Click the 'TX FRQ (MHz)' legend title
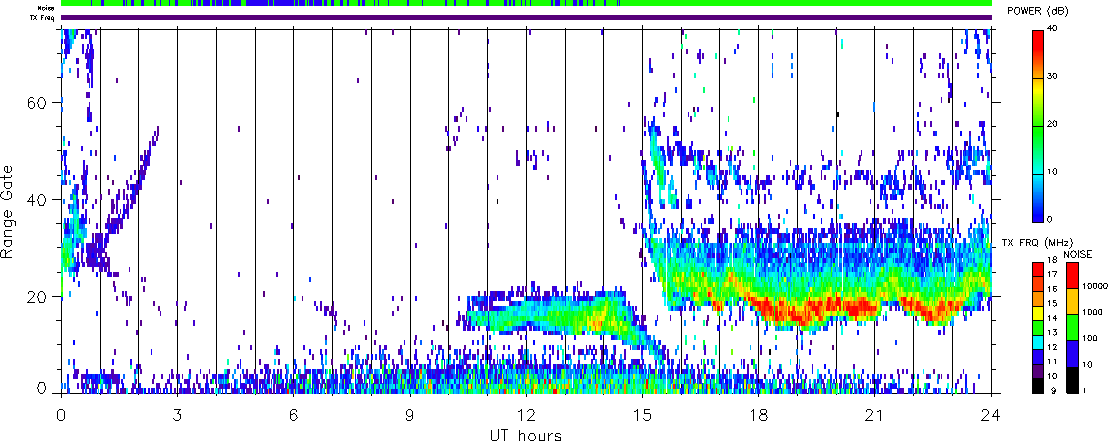Image resolution: width=1108 pixels, height=441 pixels. (1036, 244)
